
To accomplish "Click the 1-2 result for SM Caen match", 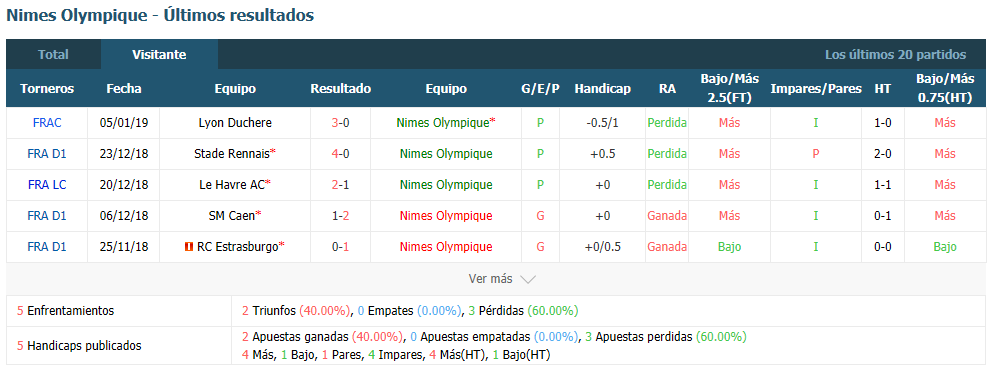I will (340, 215).
